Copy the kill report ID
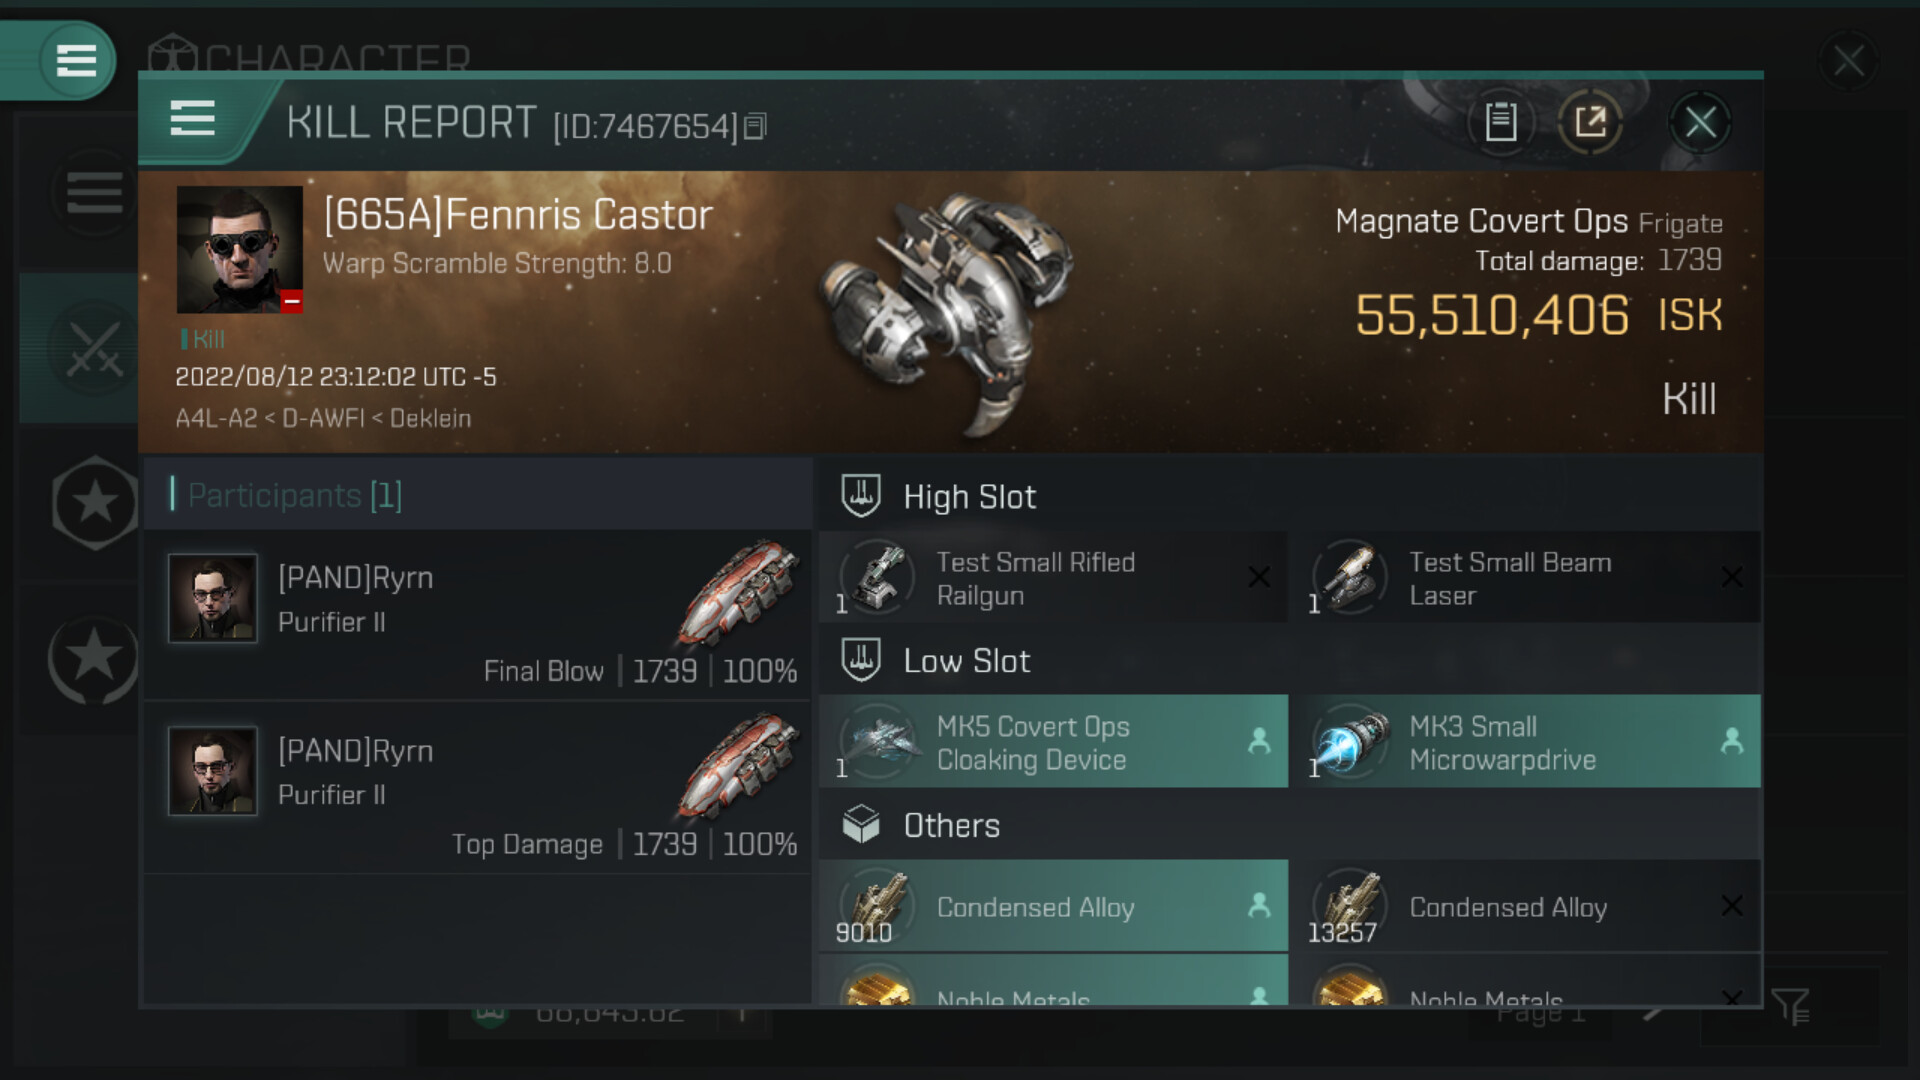The image size is (1920, 1080). tap(756, 126)
